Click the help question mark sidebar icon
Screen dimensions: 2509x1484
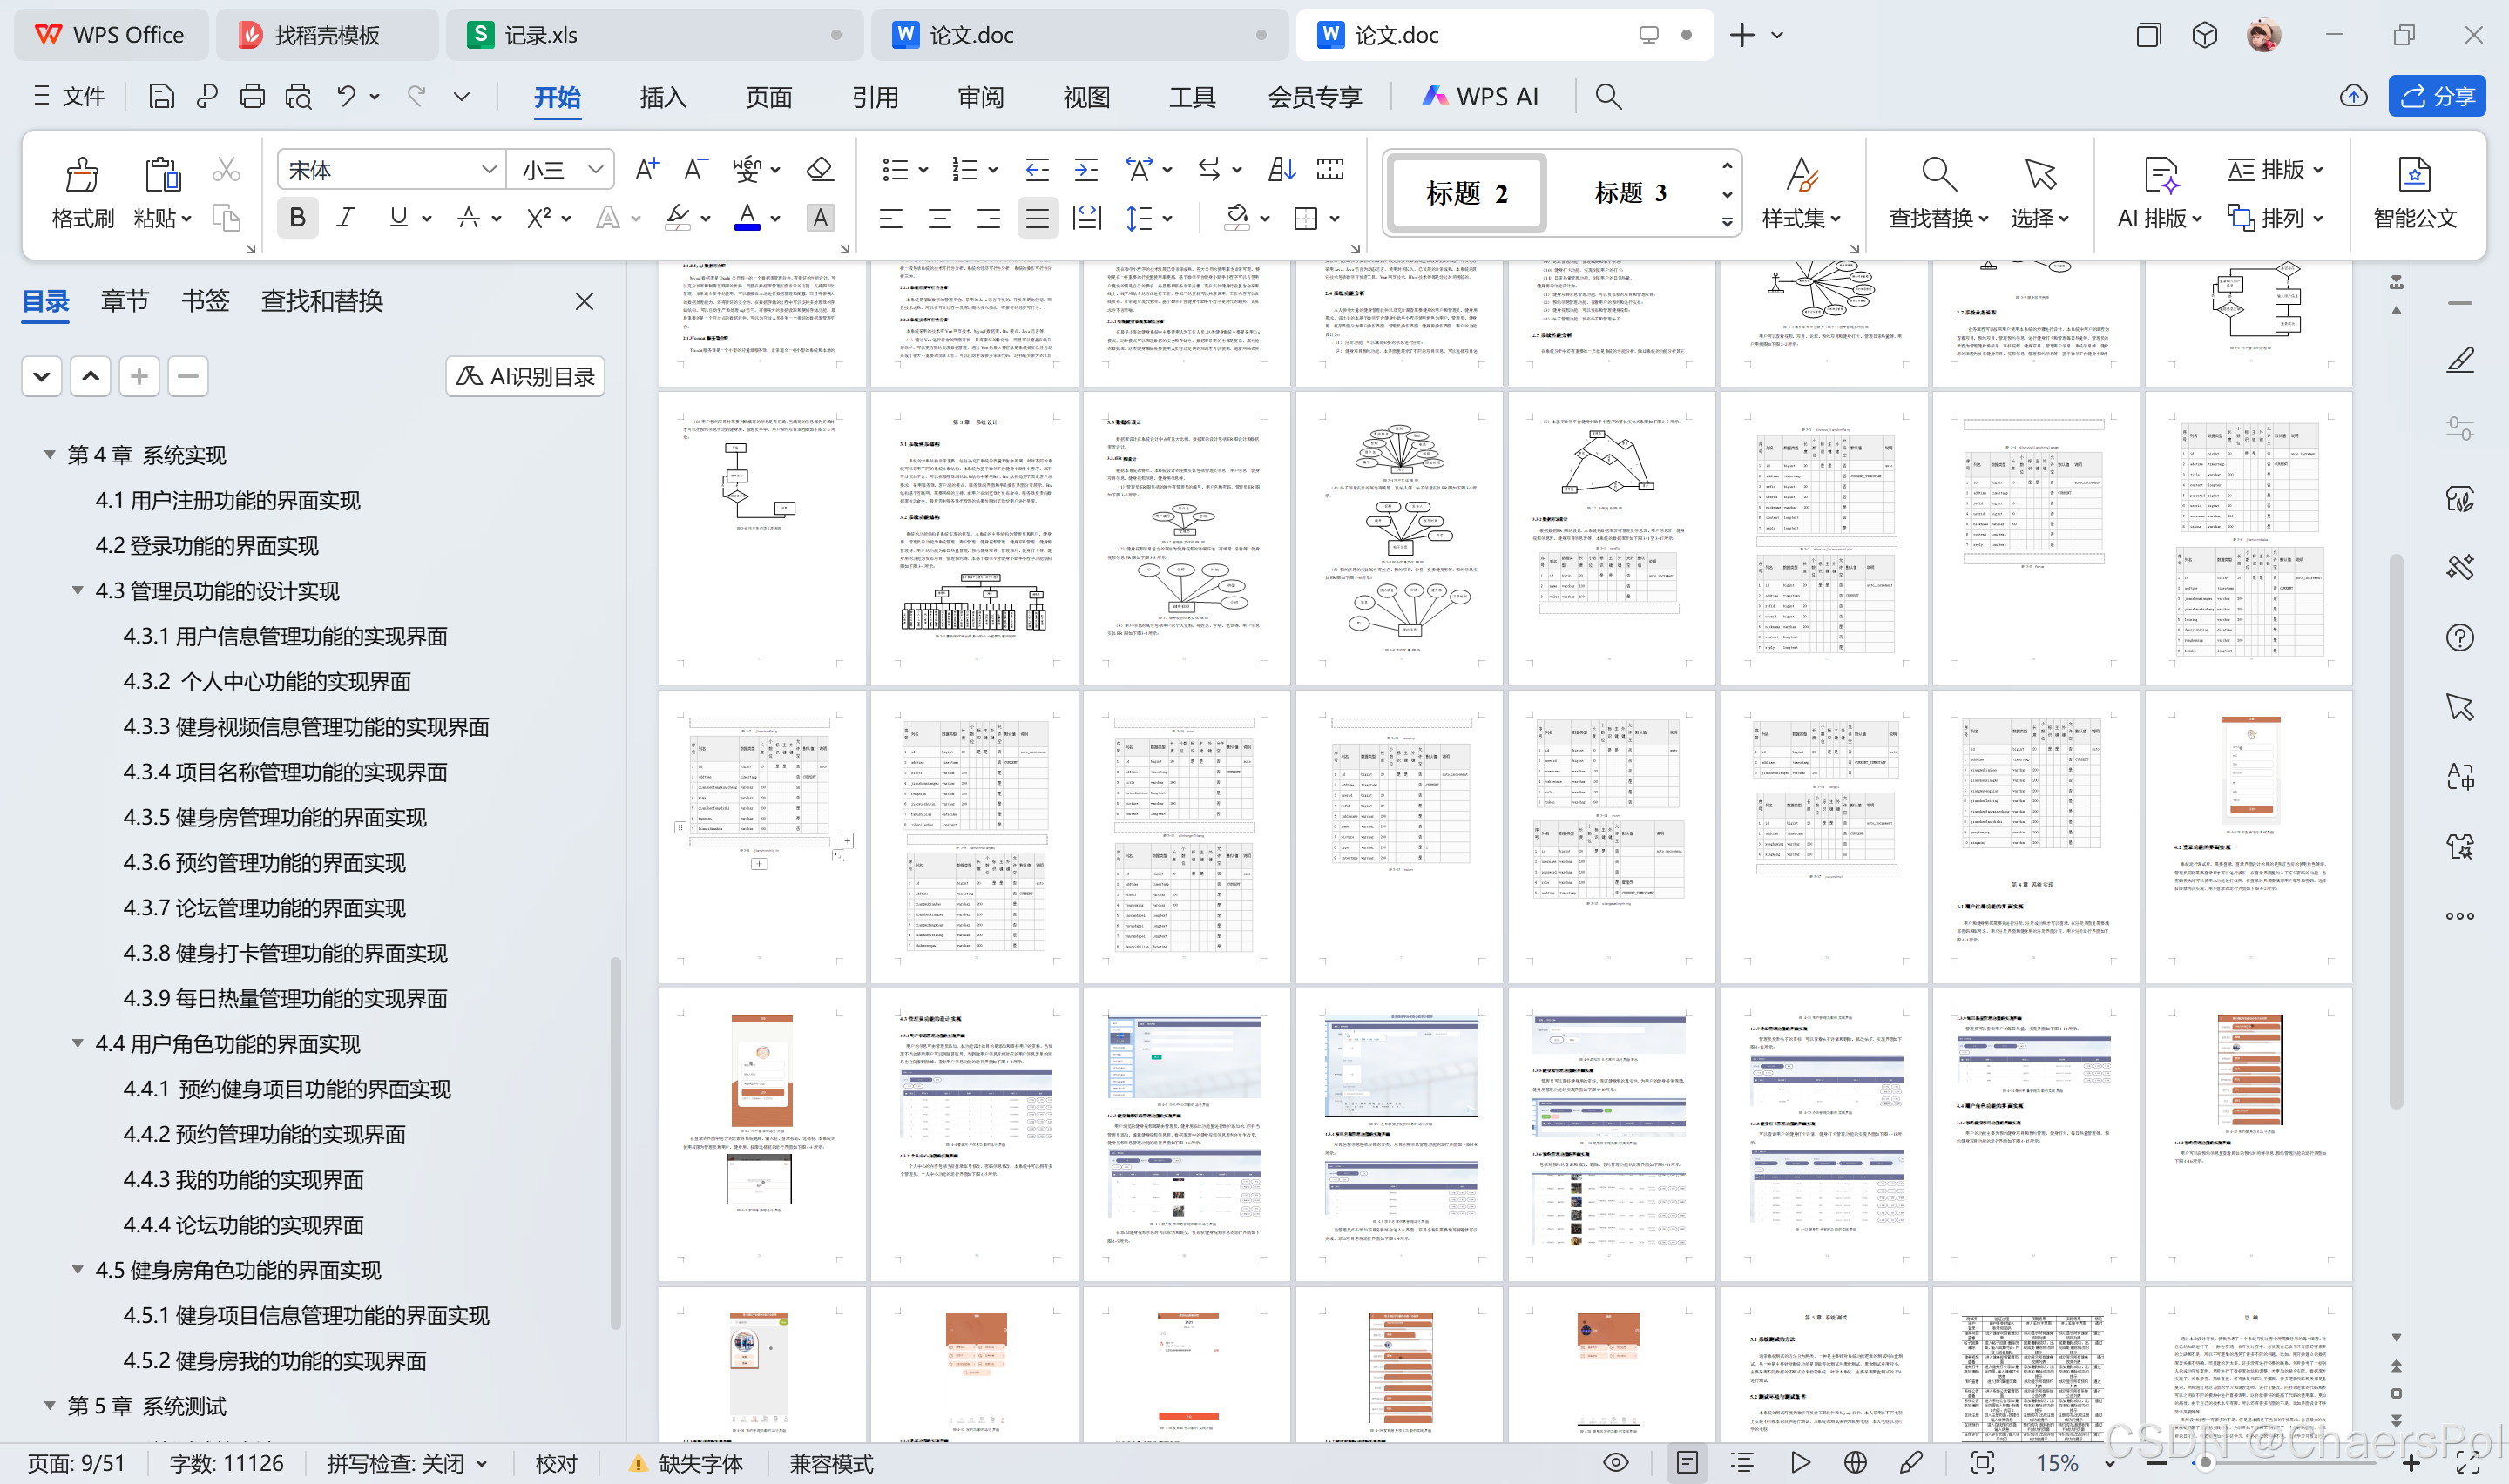coord(2460,638)
